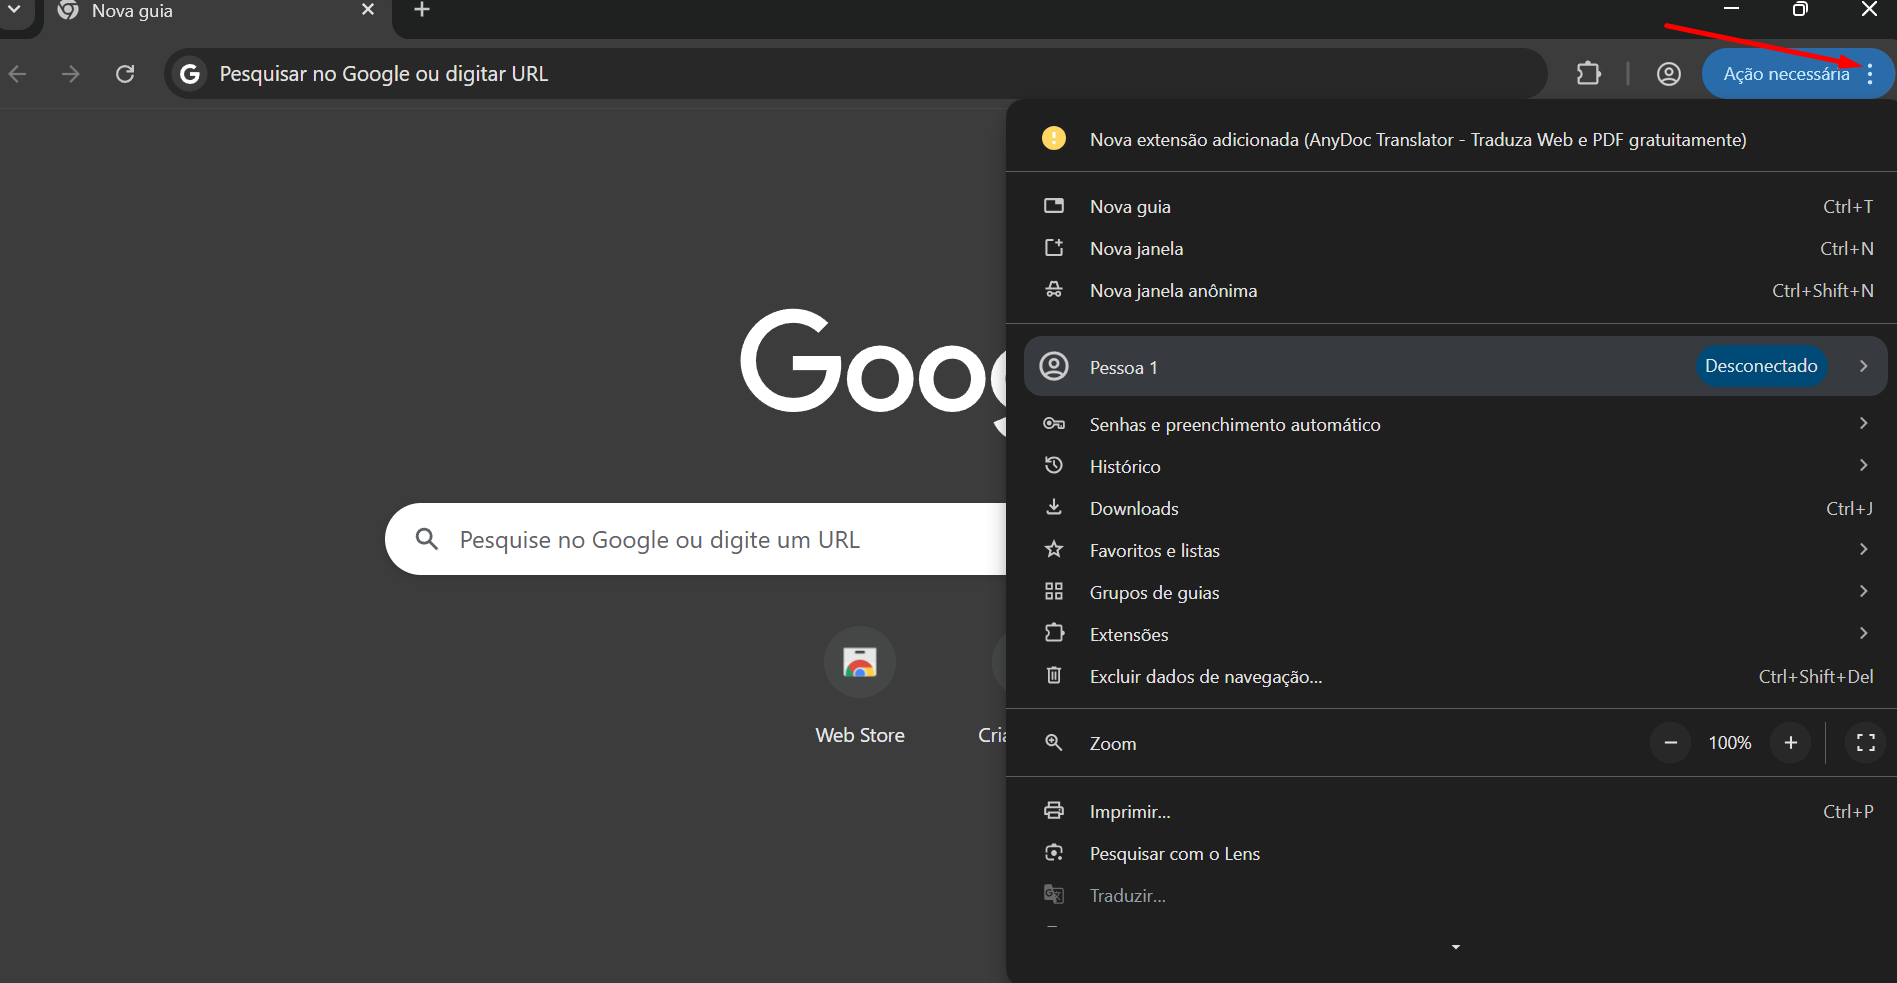Focus the address bar search field
The width and height of the screenshot is (1897, 983).
coord(856,73)
